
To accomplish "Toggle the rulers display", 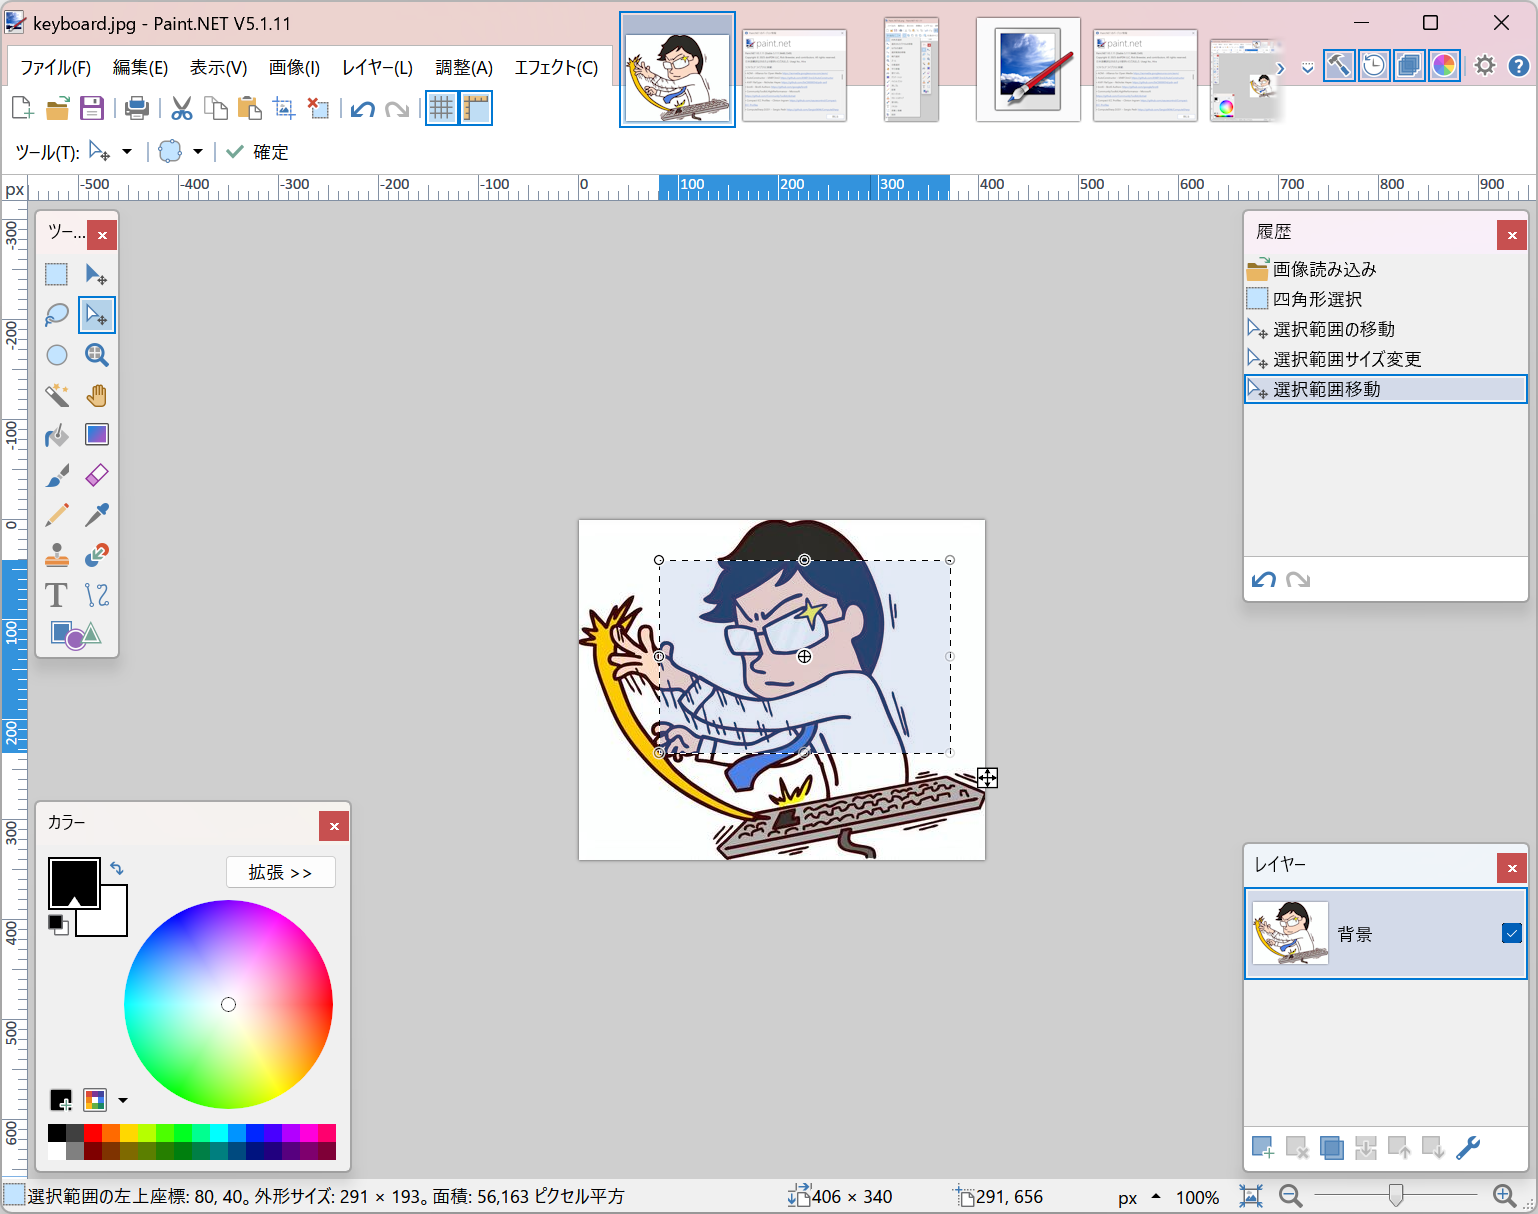I will coord(476,108).
